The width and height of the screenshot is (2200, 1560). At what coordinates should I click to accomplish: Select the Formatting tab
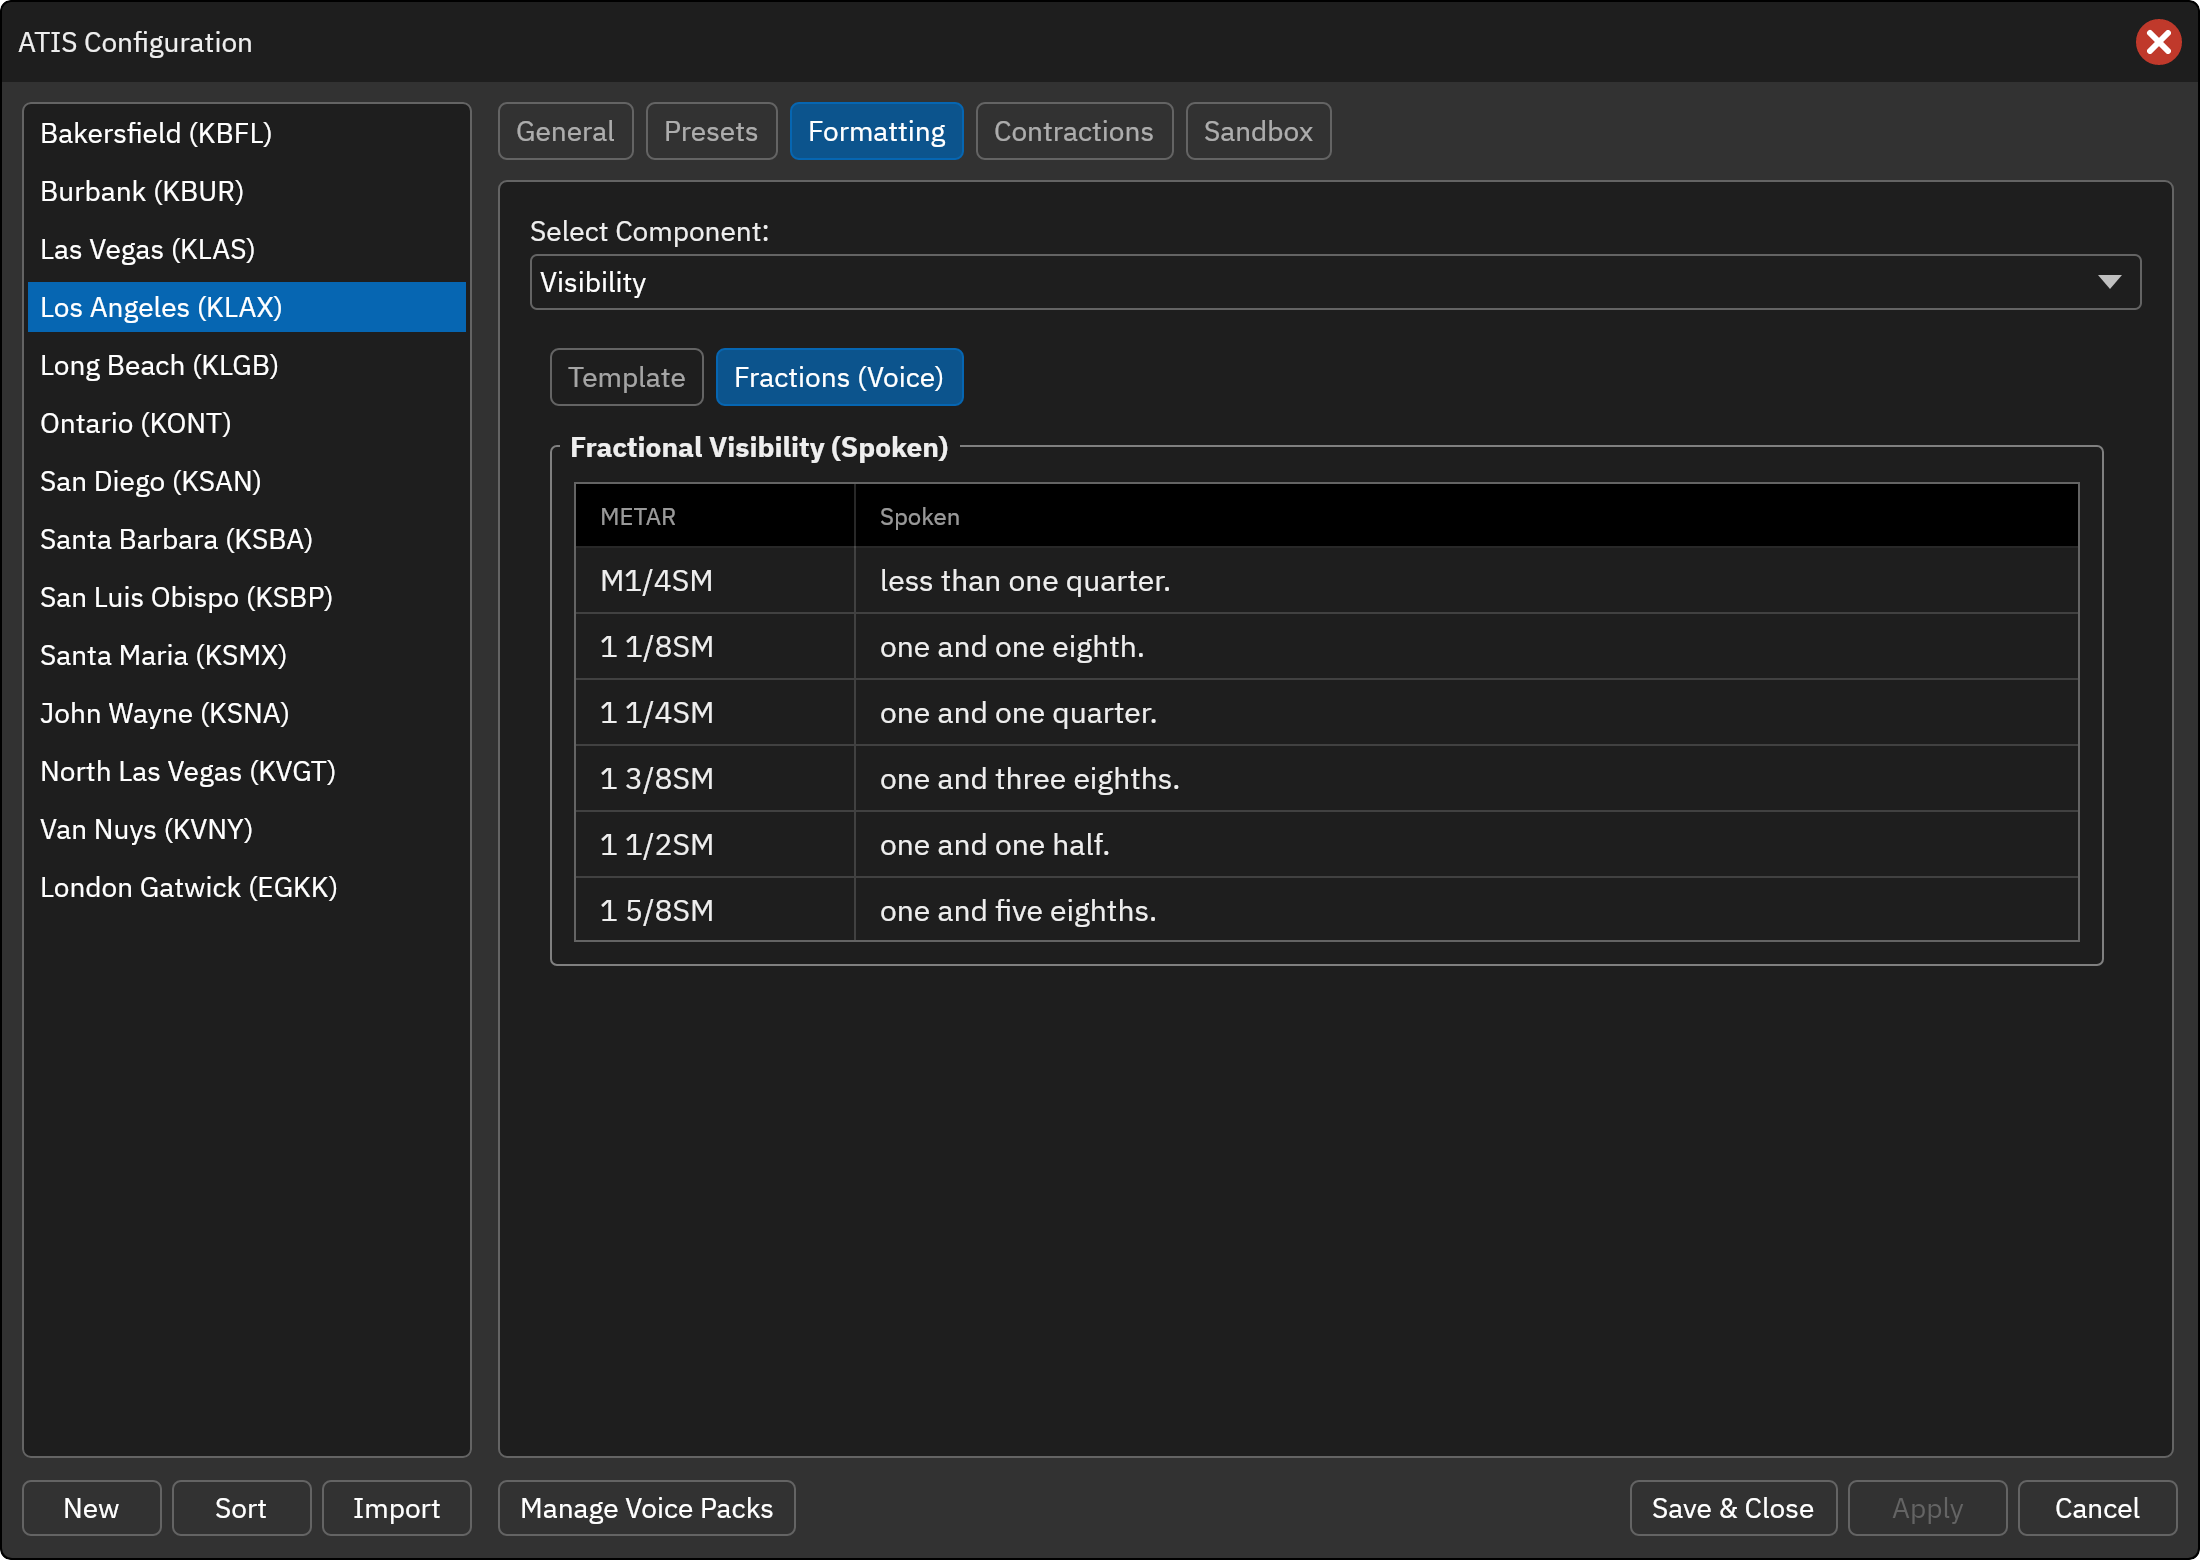[876, 131]
